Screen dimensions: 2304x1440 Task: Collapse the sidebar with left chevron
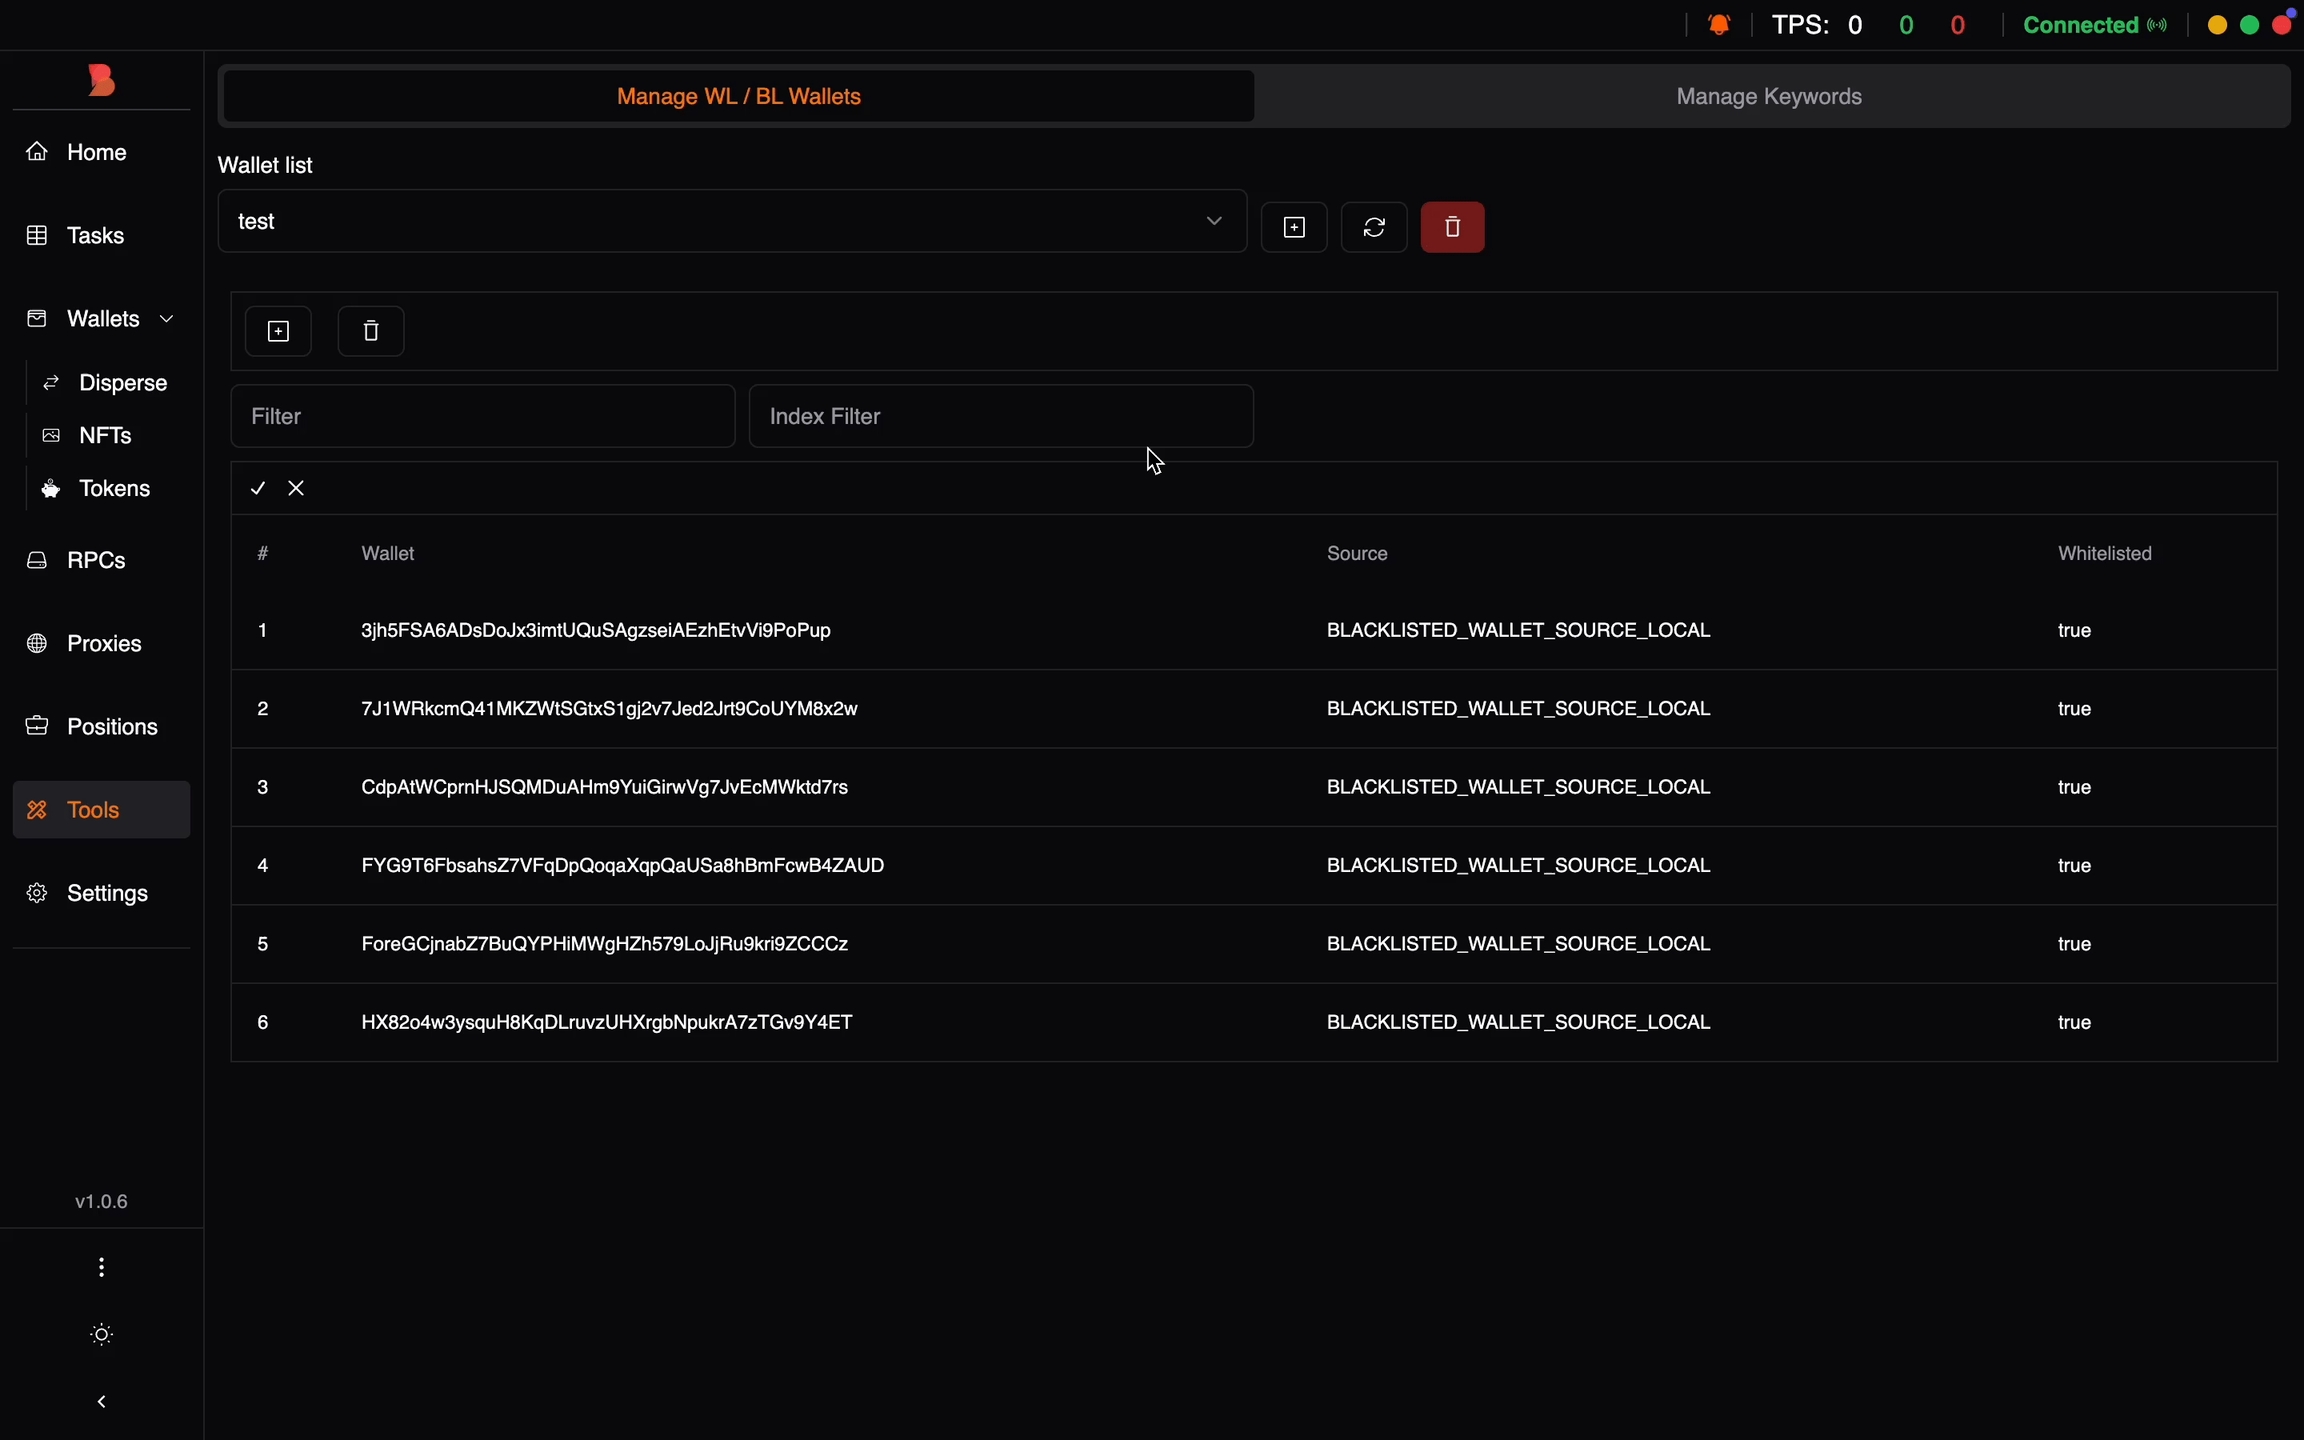pos(101,1402)
